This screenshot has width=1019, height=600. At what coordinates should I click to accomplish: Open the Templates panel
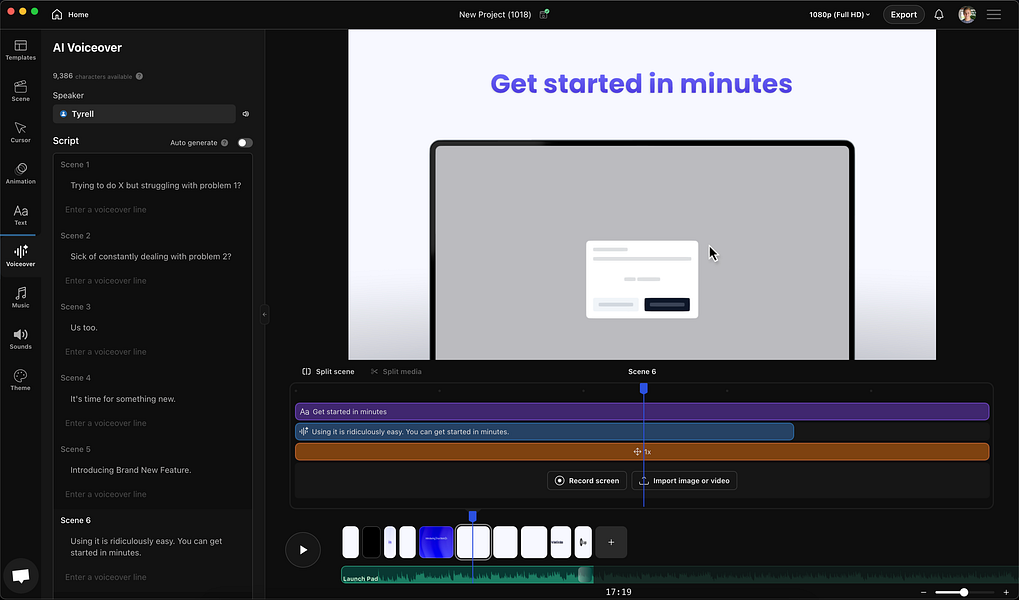(x=20, y=49)
